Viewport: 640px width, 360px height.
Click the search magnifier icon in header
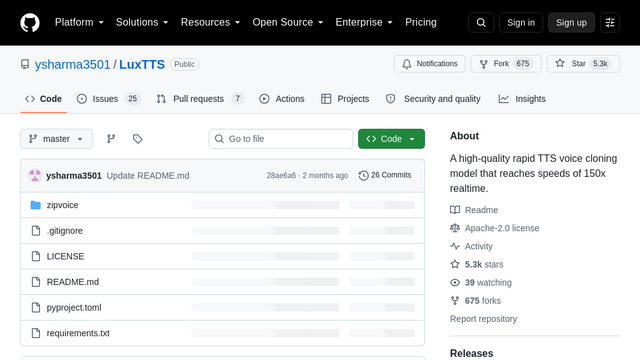pyautogui.click(x=481, y=22)
